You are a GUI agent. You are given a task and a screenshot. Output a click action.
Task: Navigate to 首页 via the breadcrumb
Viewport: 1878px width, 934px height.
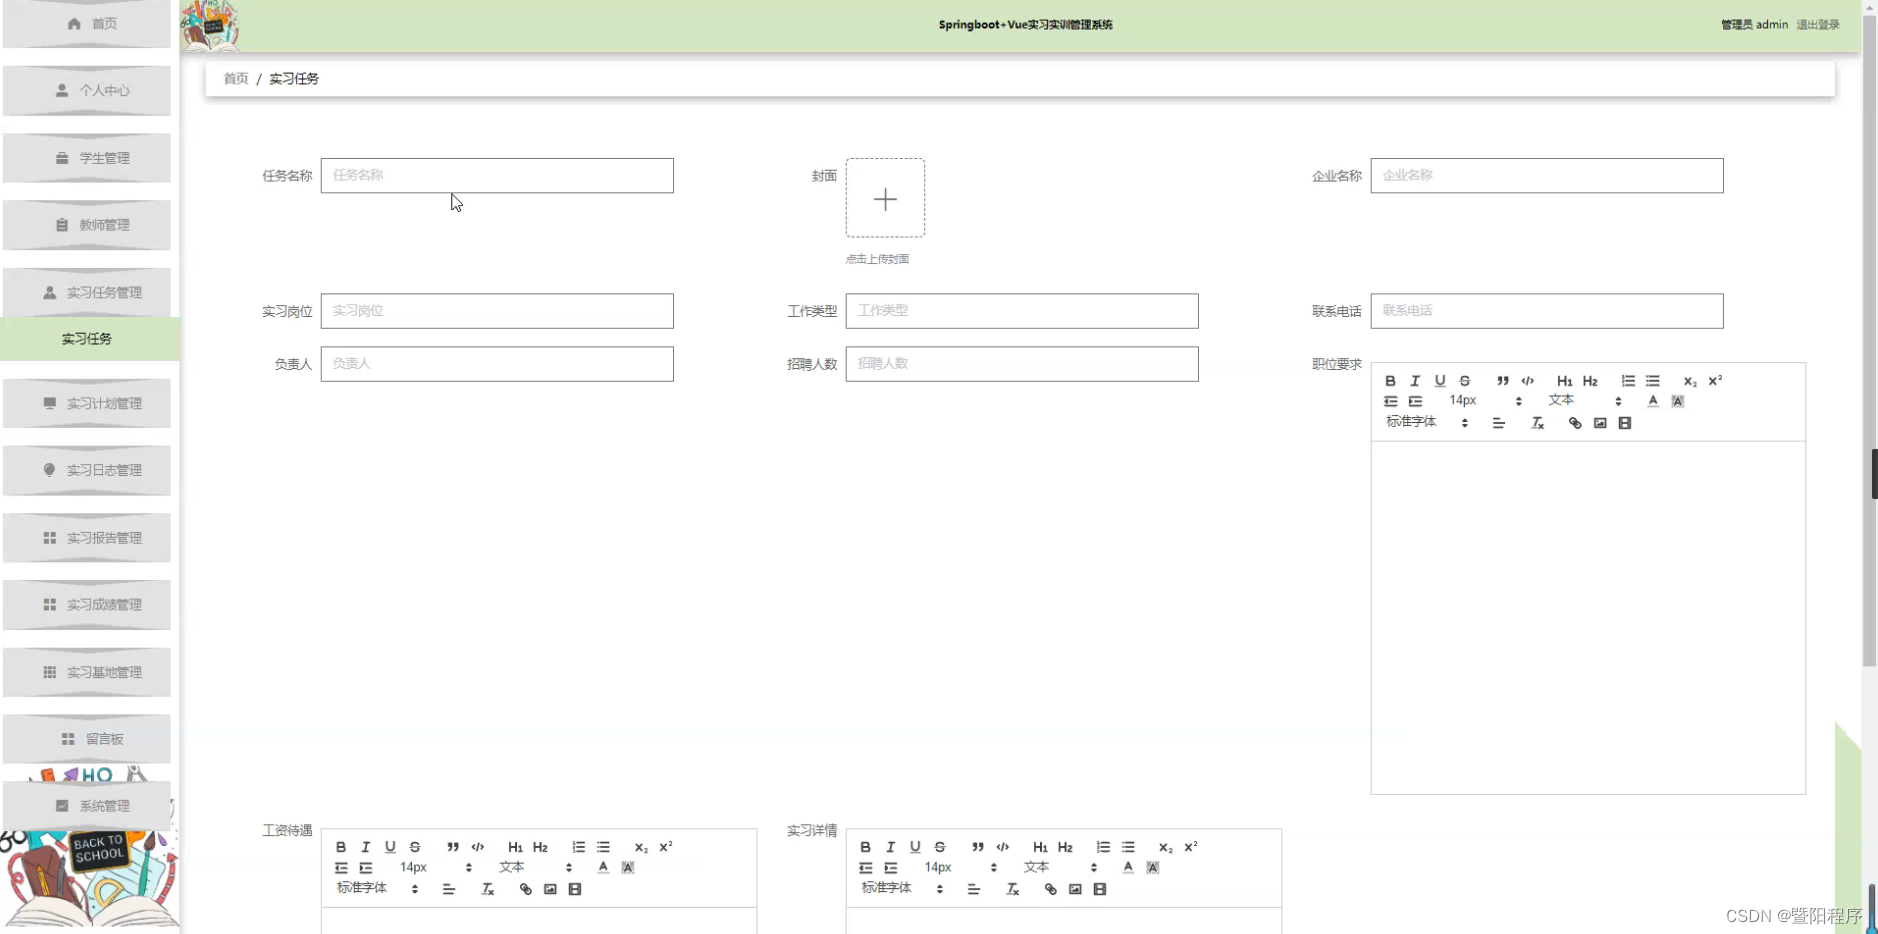point(235,78)
